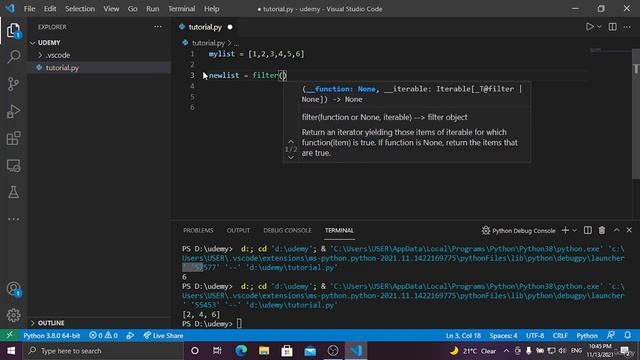Run Python file with play button
Image resolution: width=640 pixels, height=360 pixels.
589,27
